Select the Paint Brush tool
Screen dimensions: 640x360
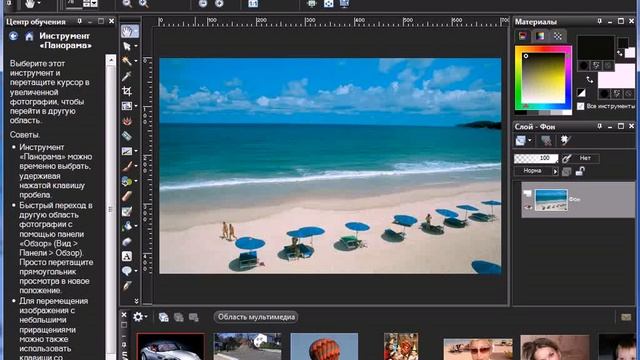pos(127,166)
